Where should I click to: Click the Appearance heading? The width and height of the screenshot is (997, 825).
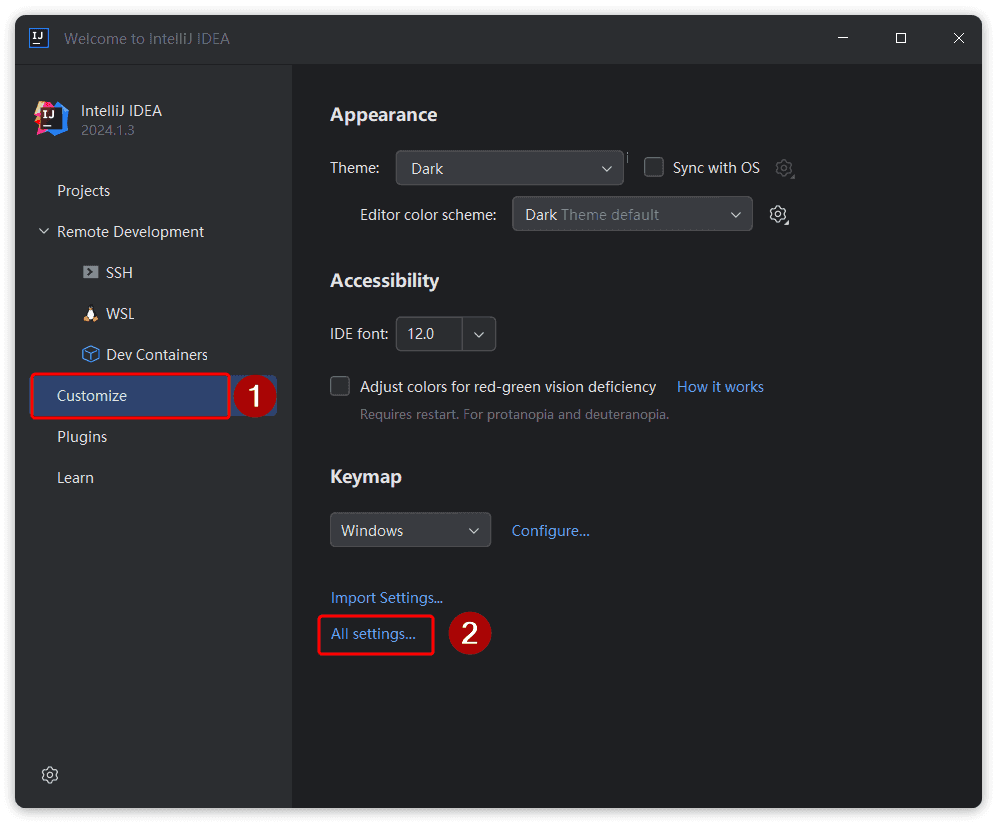point(383,114)
